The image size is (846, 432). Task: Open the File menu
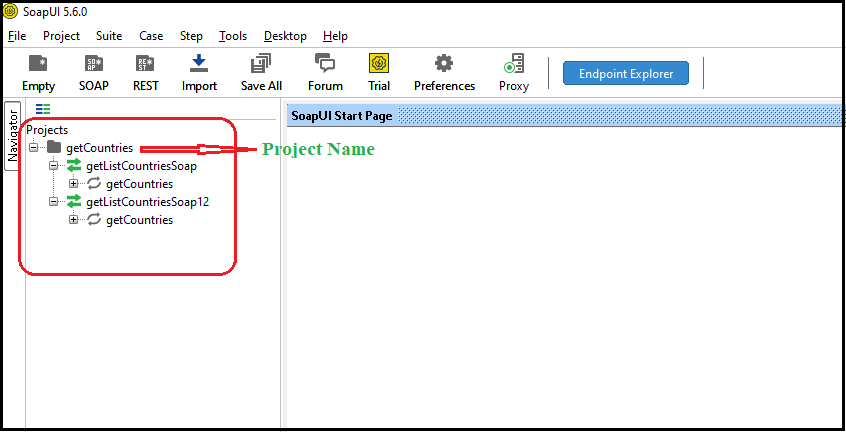pyautogui.click(x=17, y=36)
